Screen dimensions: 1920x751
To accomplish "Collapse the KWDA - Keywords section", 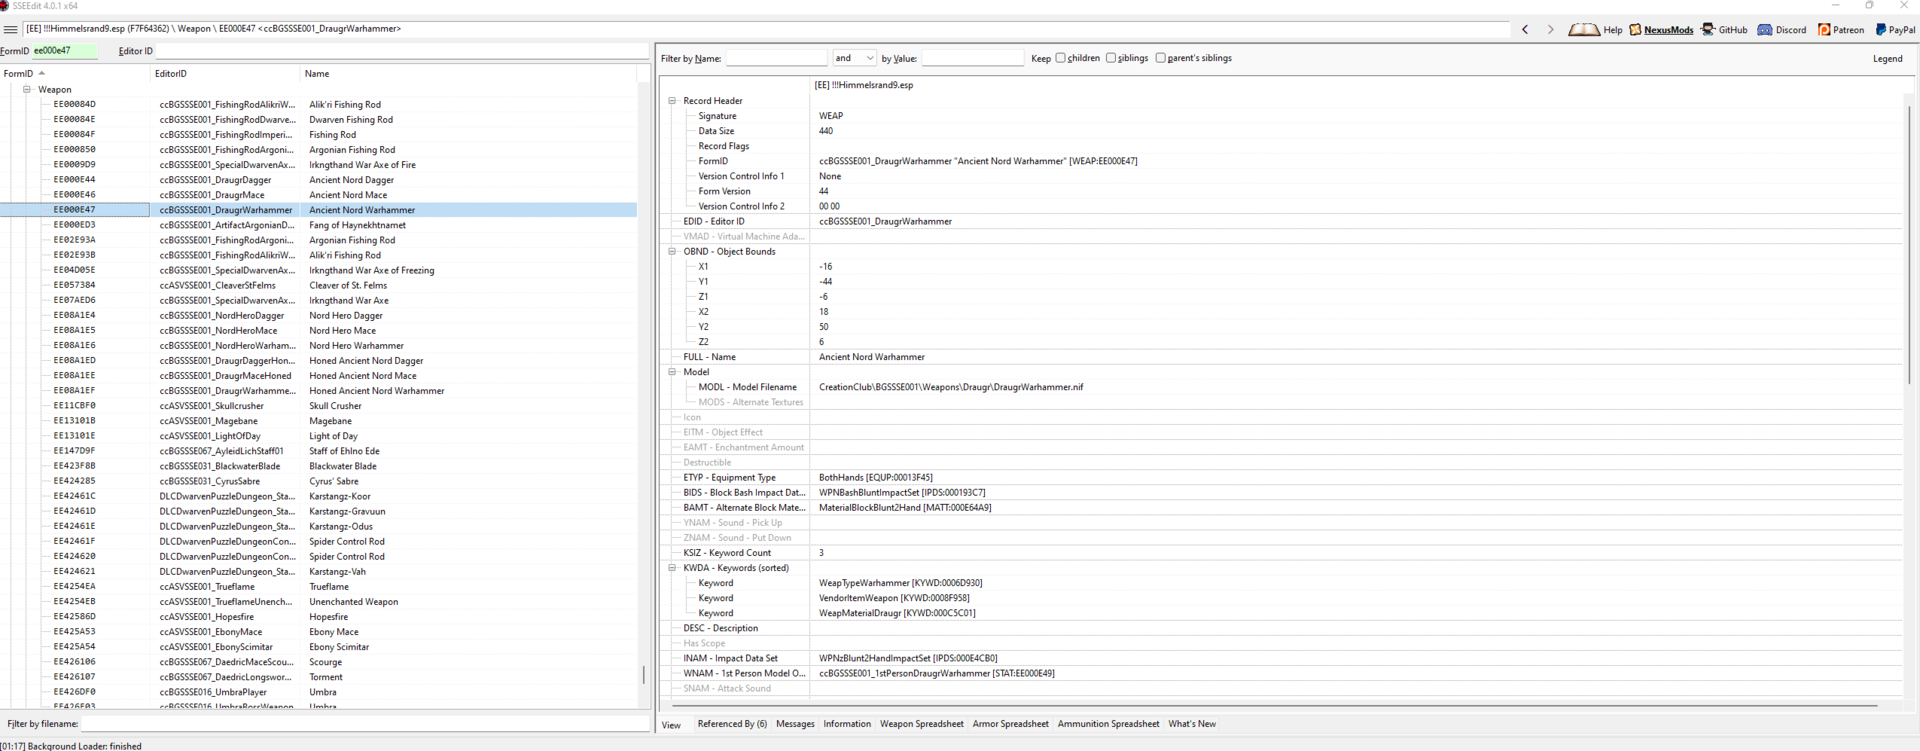I will click(x=673, y=568).
